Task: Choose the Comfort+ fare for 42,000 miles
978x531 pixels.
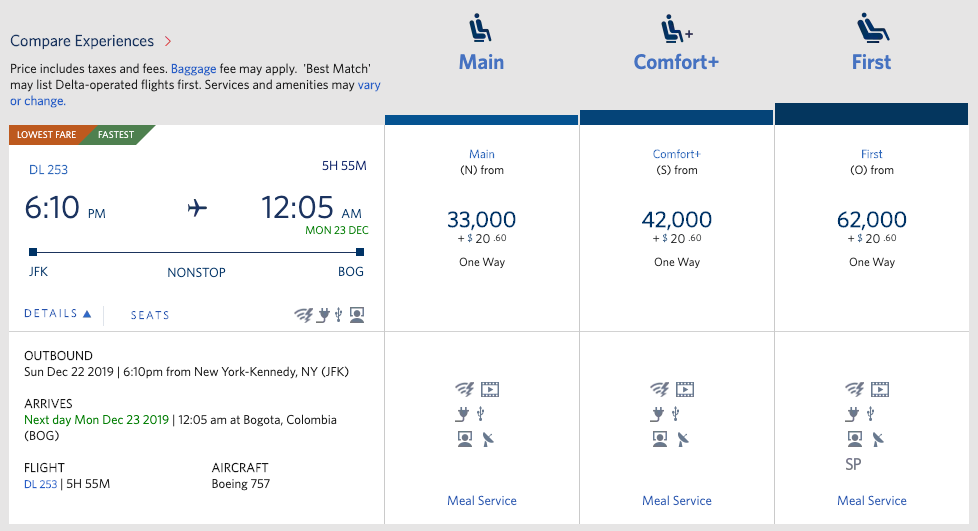Action: tap(676, 220)
